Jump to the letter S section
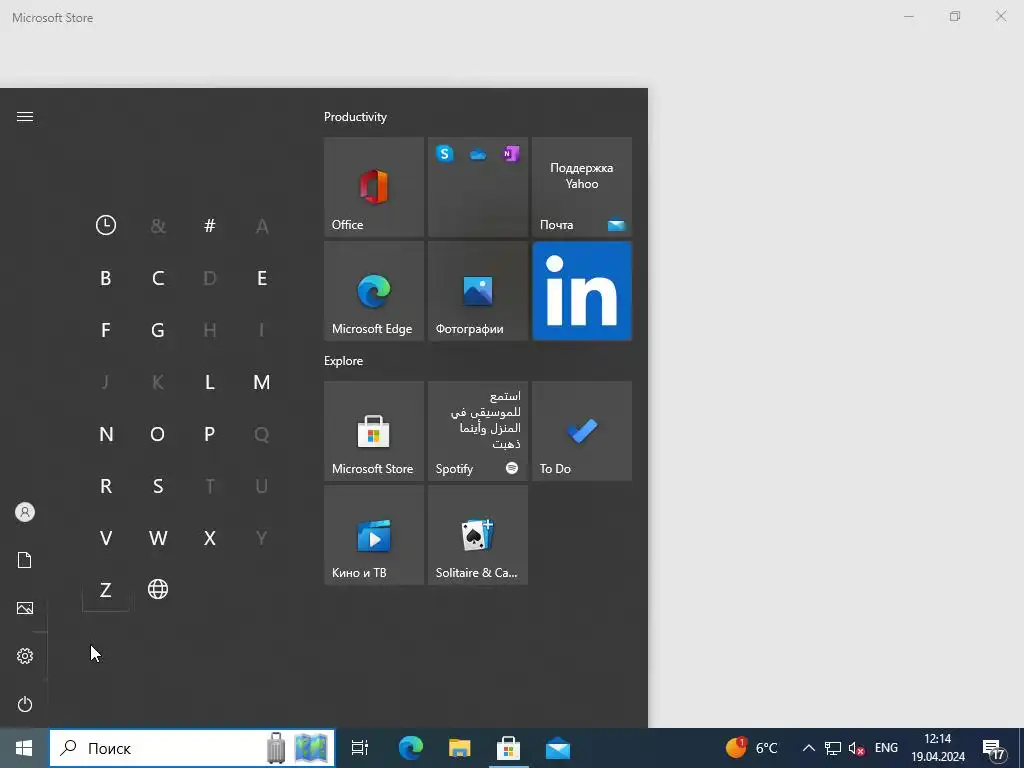This screenshot has width=1024, height=768. click(x=158, y=487)
